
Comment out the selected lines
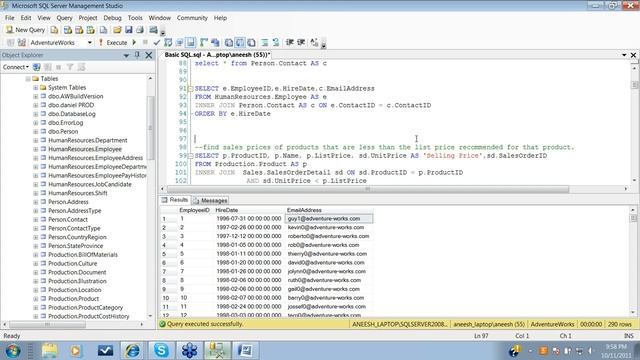pyautogui.click(x=264, y=42)
